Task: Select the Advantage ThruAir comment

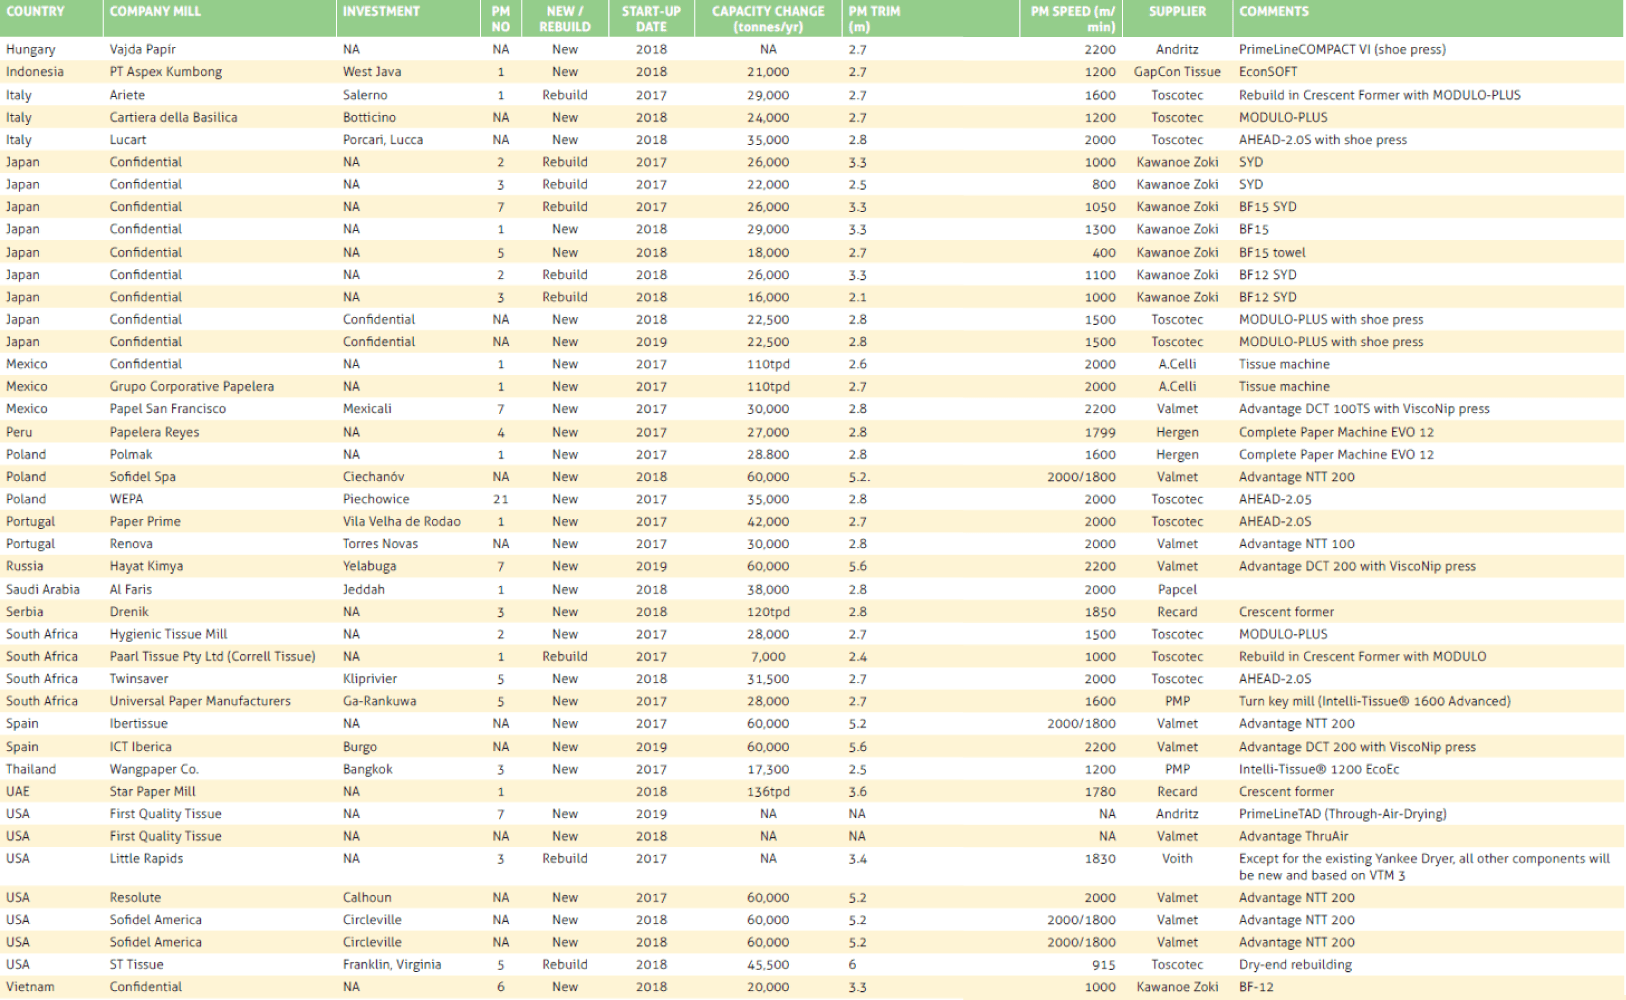Action: coord(1294,836)
